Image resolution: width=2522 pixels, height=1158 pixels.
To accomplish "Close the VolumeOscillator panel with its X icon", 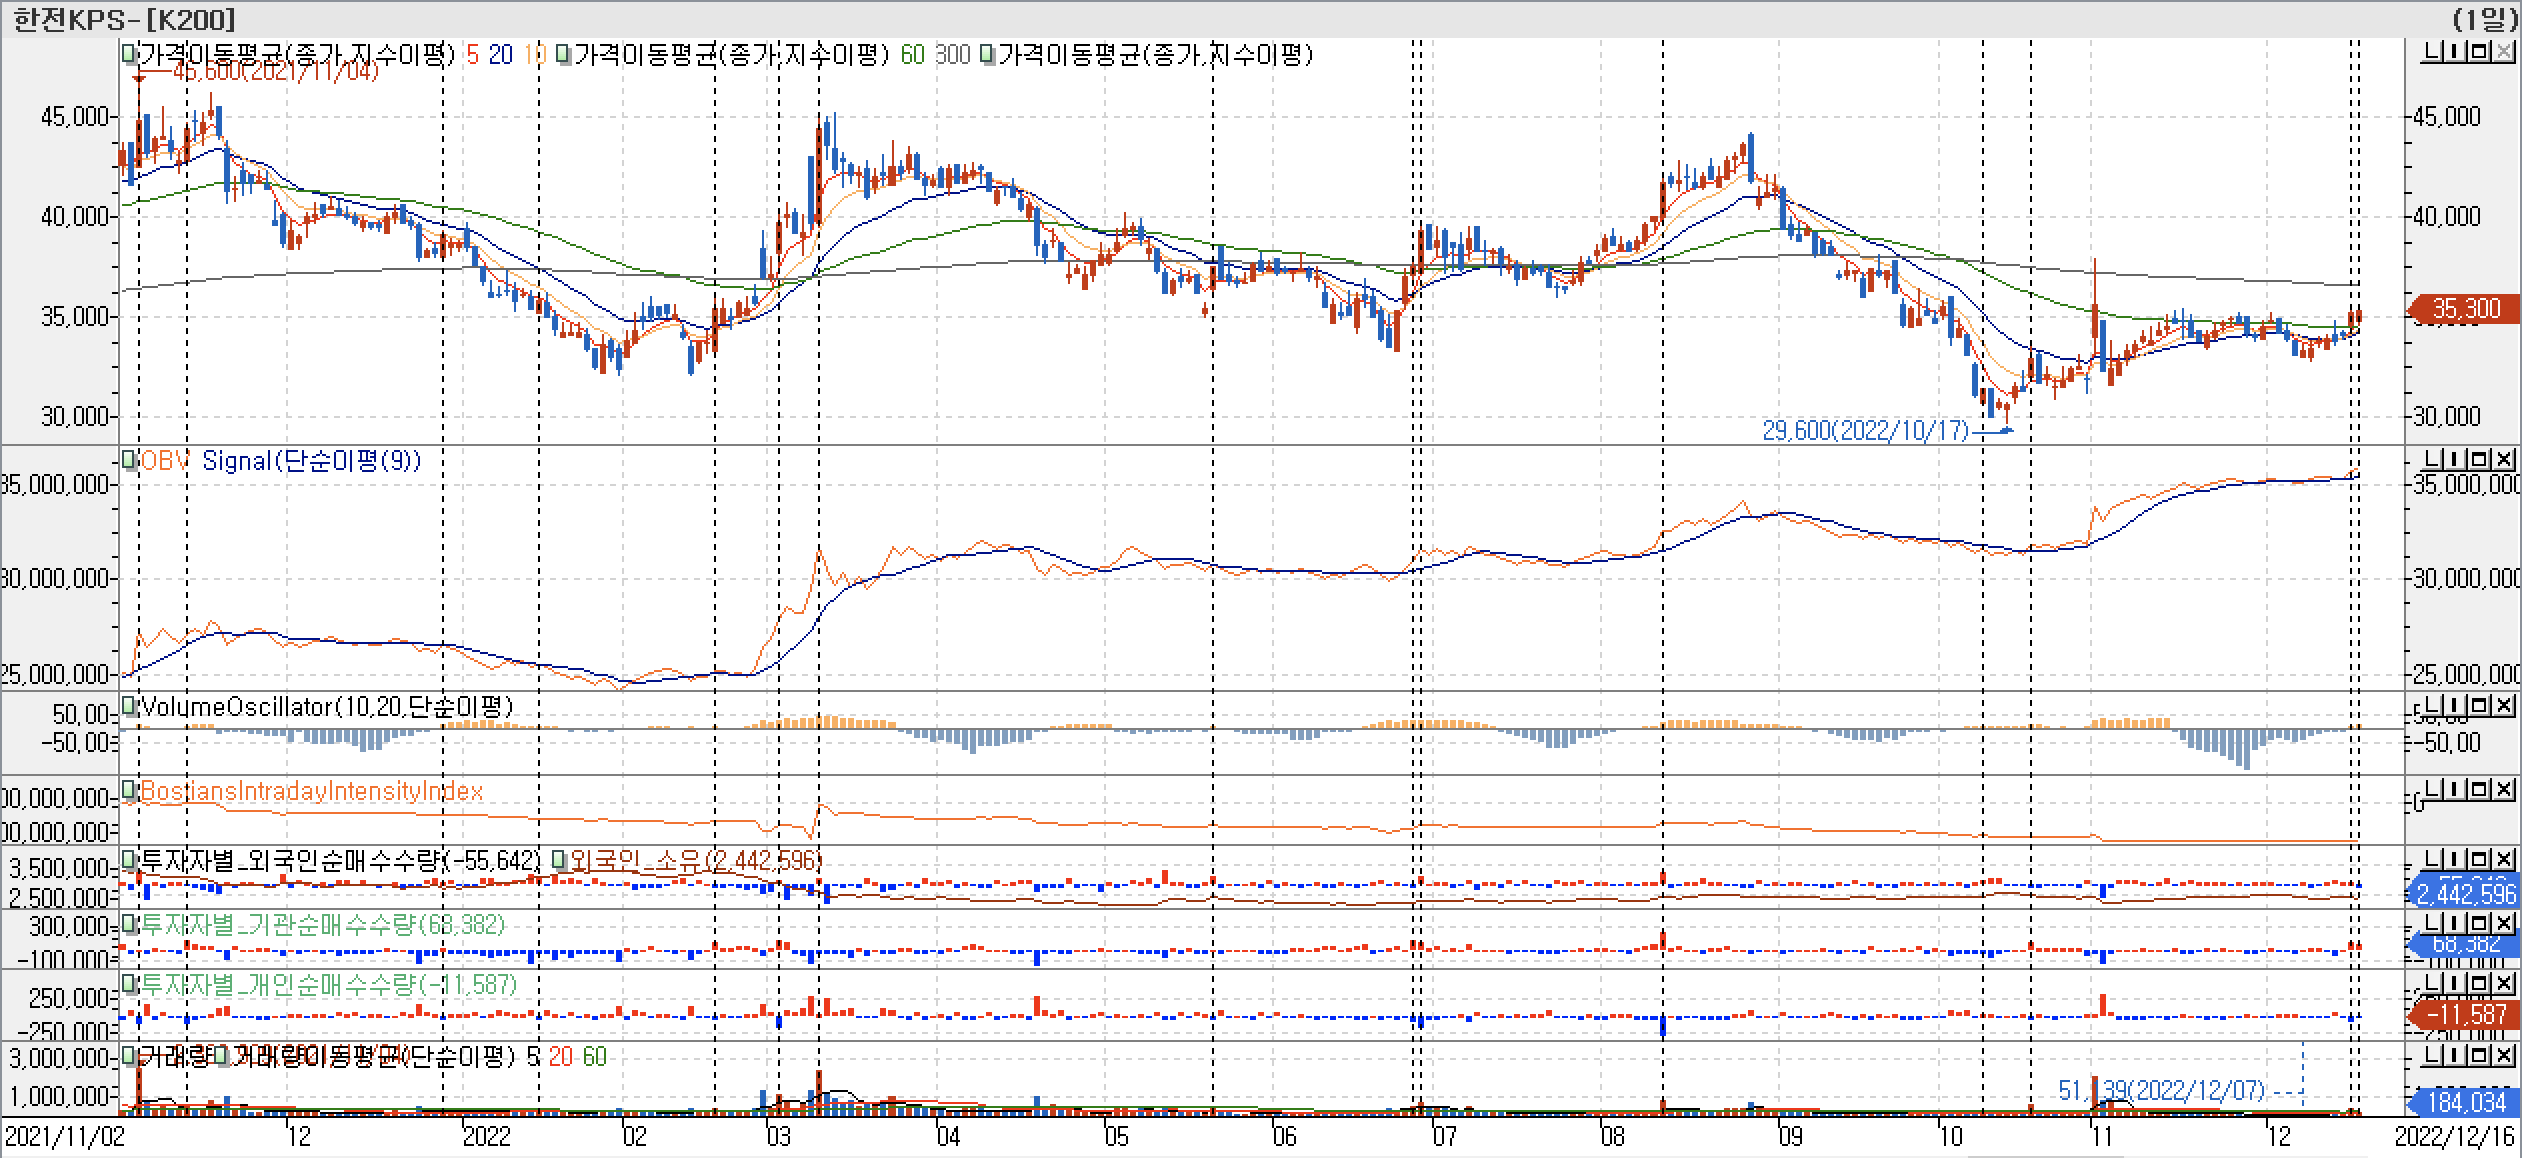I will point(2505,706).
